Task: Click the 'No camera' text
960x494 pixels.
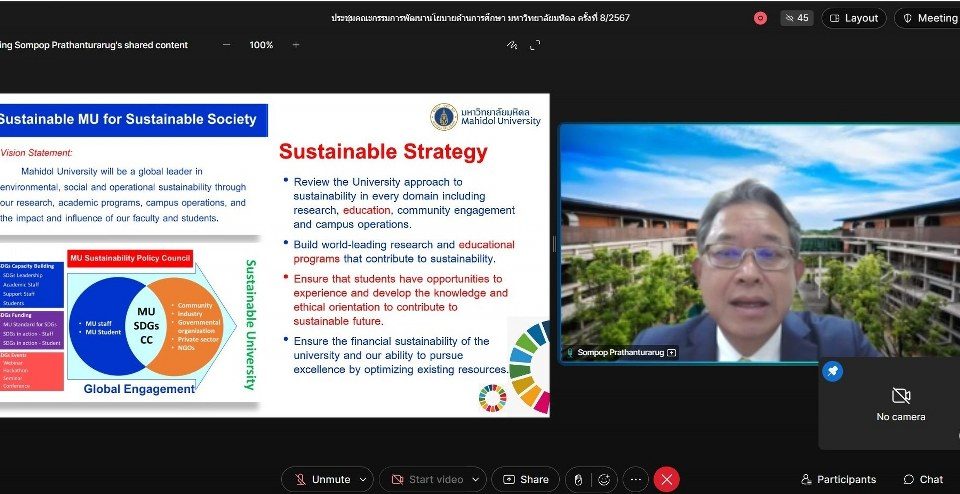Action: tap(901, 417)
